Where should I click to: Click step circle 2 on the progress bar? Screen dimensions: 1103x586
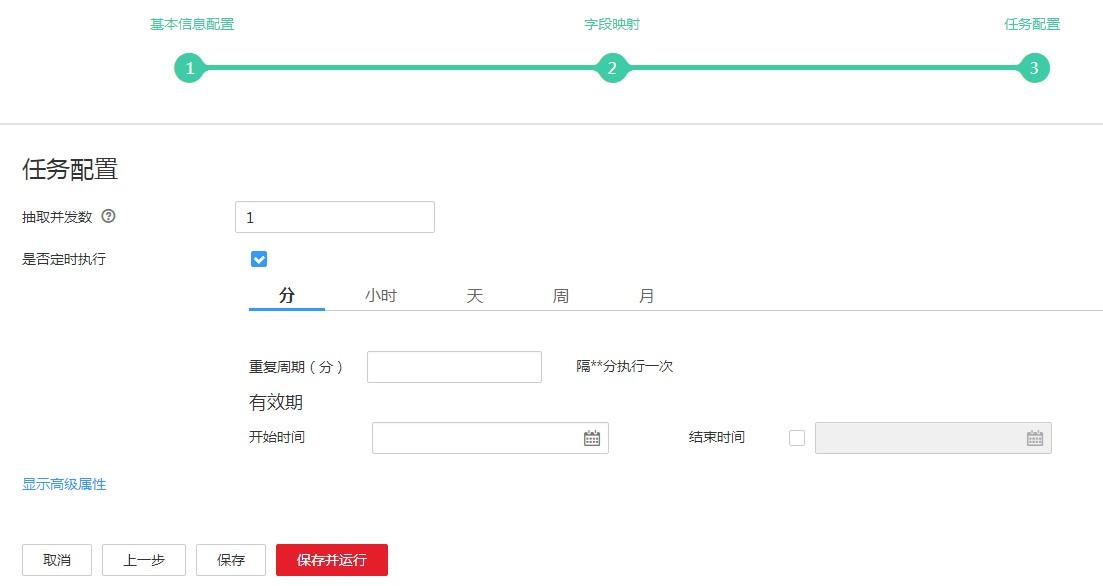click(613, 68)
